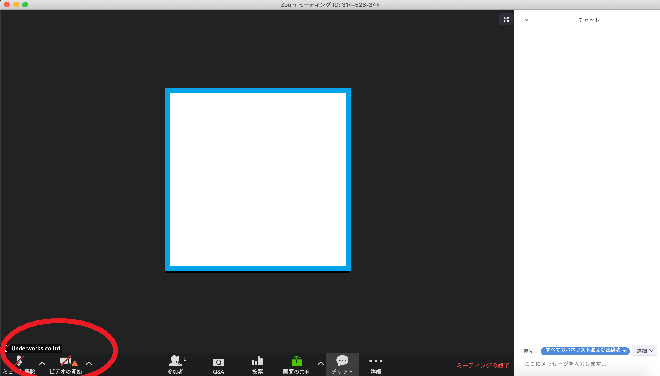Open the More three-dots menu

point(375,361)
